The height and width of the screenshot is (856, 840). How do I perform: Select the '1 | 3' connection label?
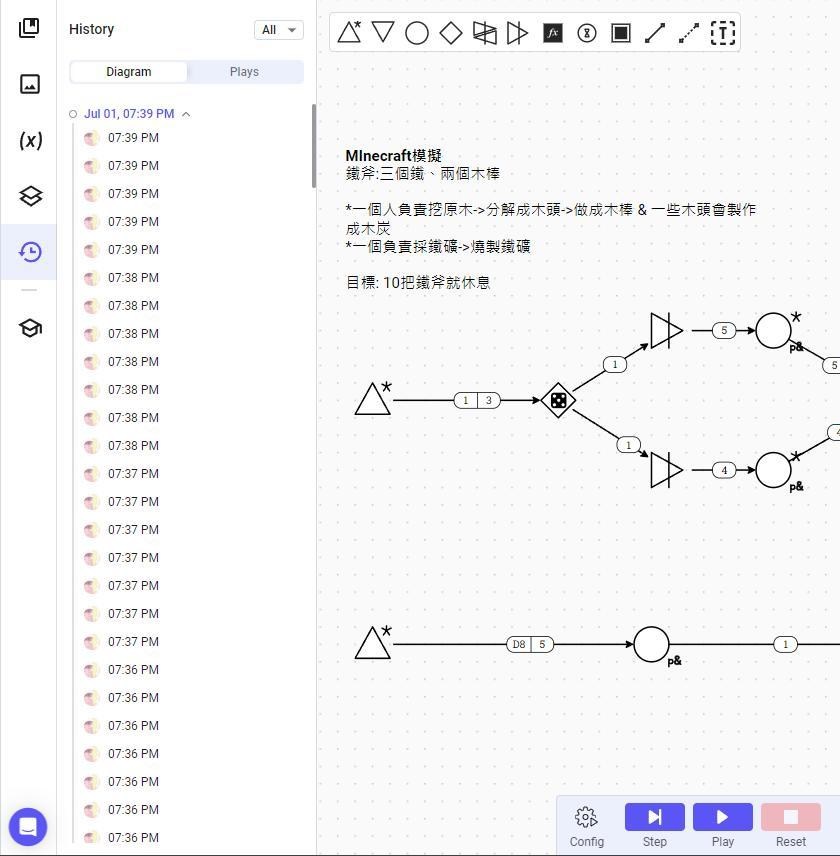click(x=477, y=401)
